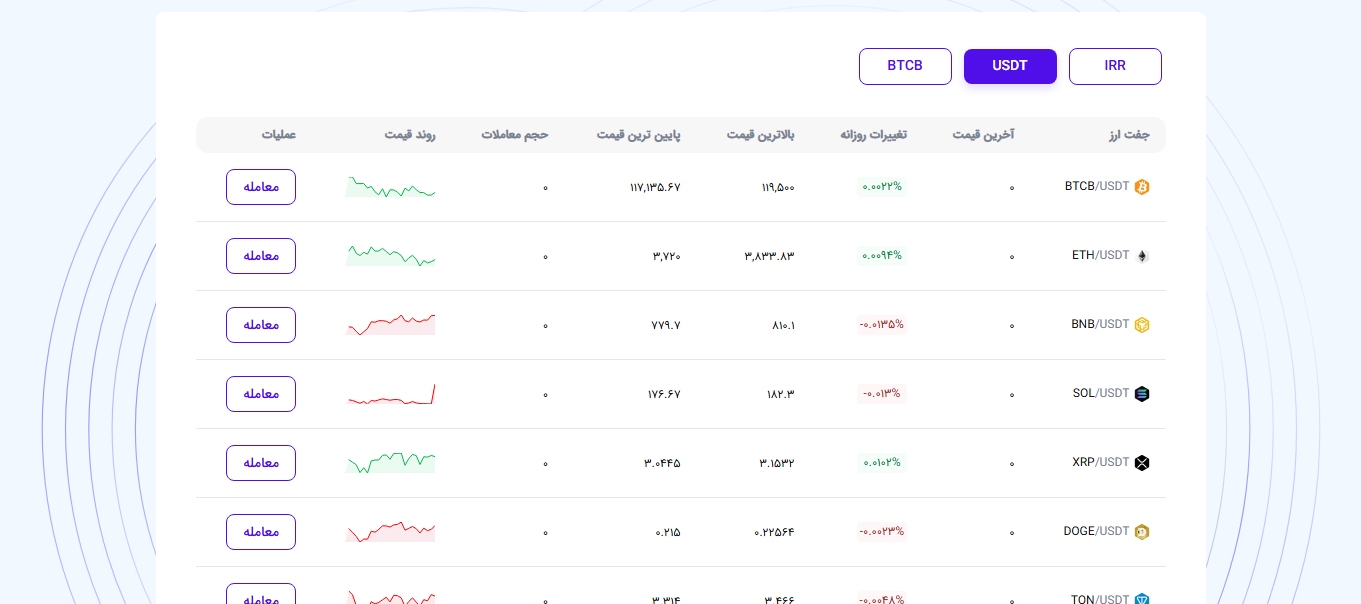Image resolution: width=1361 pixels, height=604 pixels.
Task: Select the XRP/USDT highest price value
Action: pyautogui.click(x=777, y=463)
